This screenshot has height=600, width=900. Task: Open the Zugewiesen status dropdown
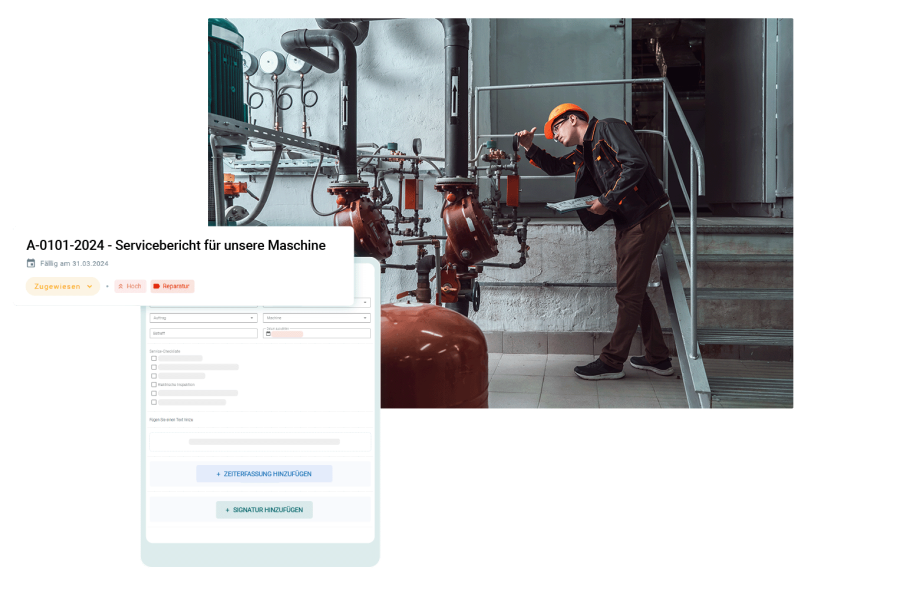pyautogui.click(x=63, y=287)
